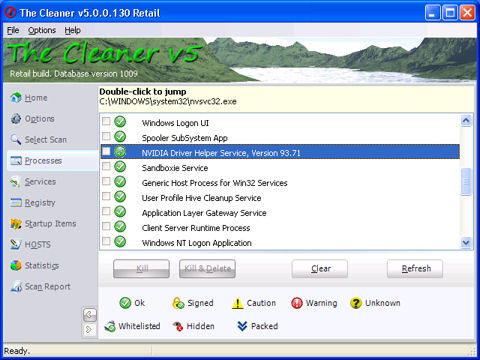This screenshot has width=480, height=360.
Task: Click the Caution triangle legend icon
Action: pos(237,303)
